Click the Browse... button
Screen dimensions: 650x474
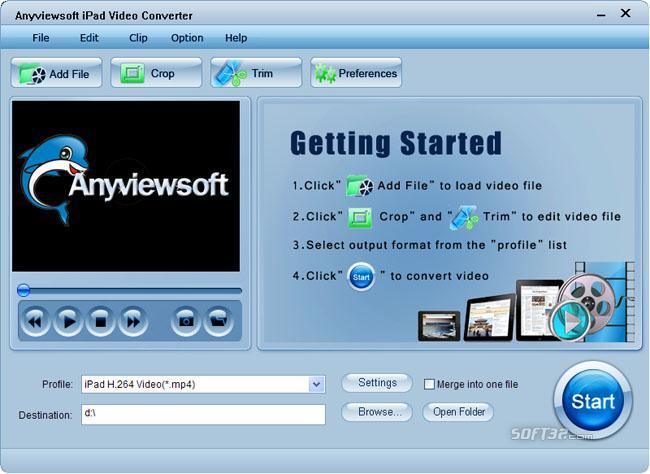click(x=377, y=412)
